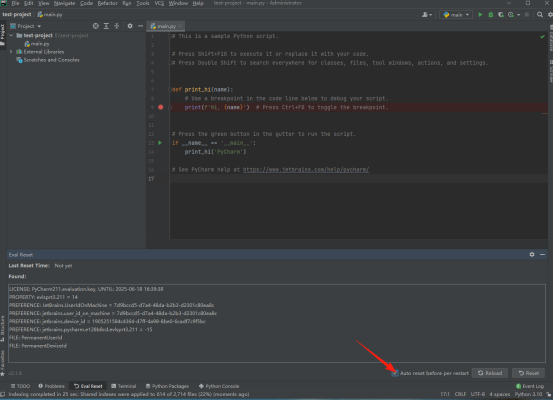
Task: Open the Tools menu
Action: (x=143, y=3)
